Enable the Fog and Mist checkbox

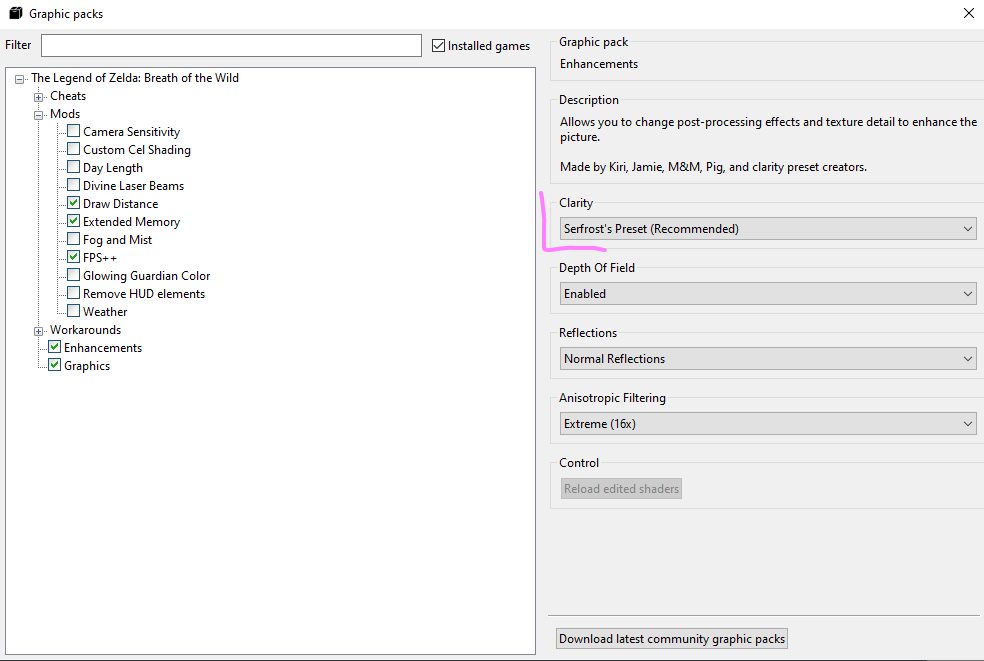tap(73, 239)
